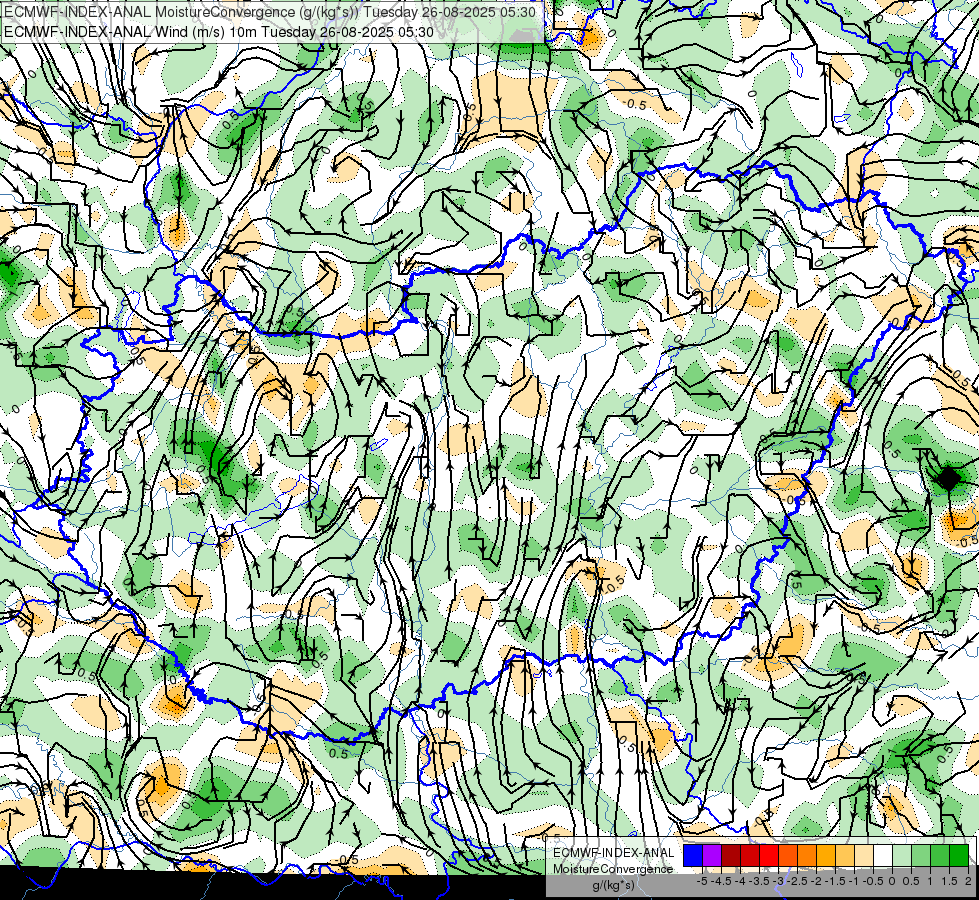Select the purple legend color swatch
This screenshot has height=900, width=979.
[712, 855]
